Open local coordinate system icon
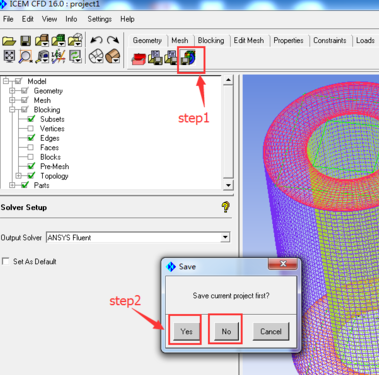379x375 pixels. pos(58,56)
